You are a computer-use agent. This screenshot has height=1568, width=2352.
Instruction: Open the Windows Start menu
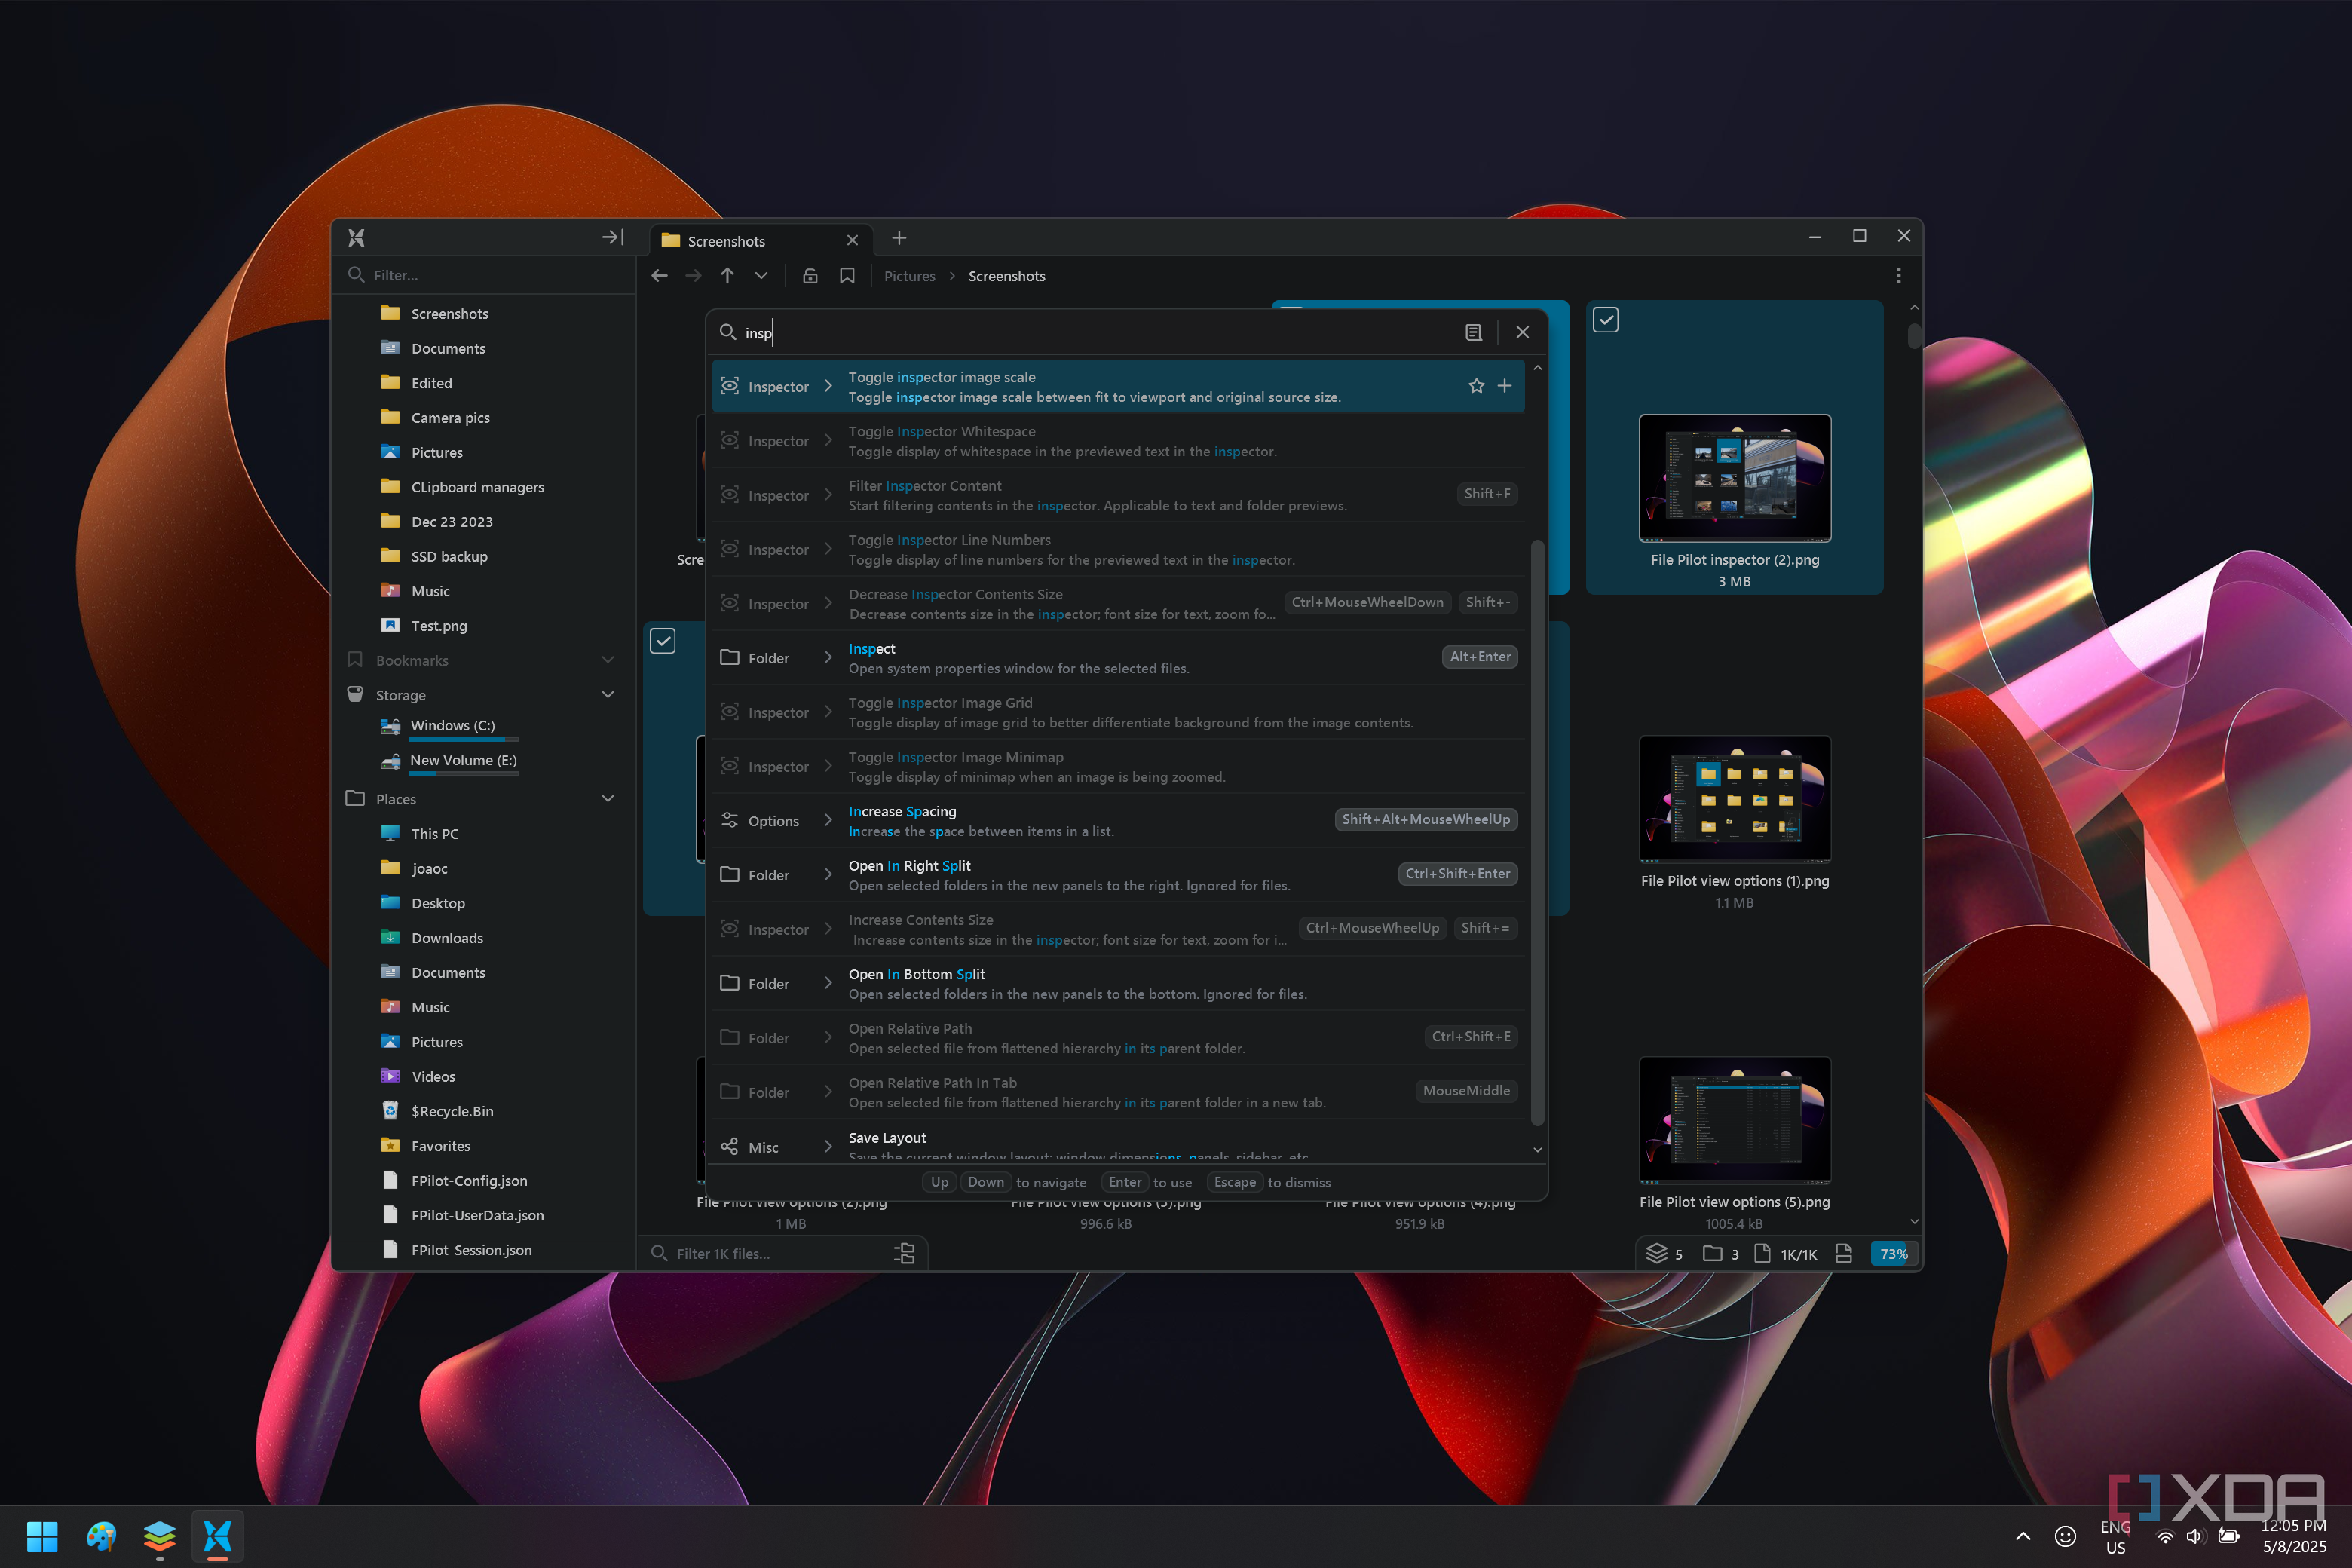(42, 1536)
